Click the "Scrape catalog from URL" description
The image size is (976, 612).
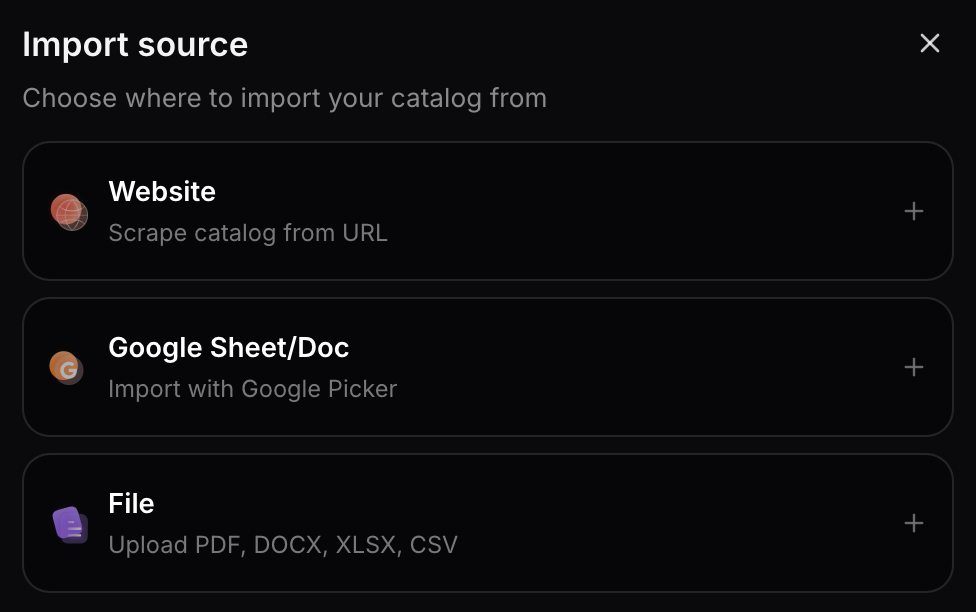(247, 233)
